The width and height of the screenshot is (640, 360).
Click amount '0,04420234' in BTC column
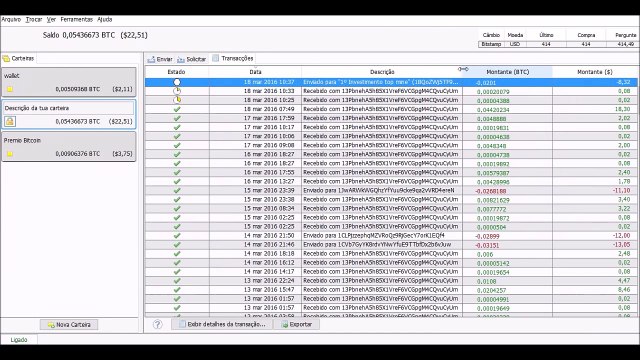click(x=493, y=110)
